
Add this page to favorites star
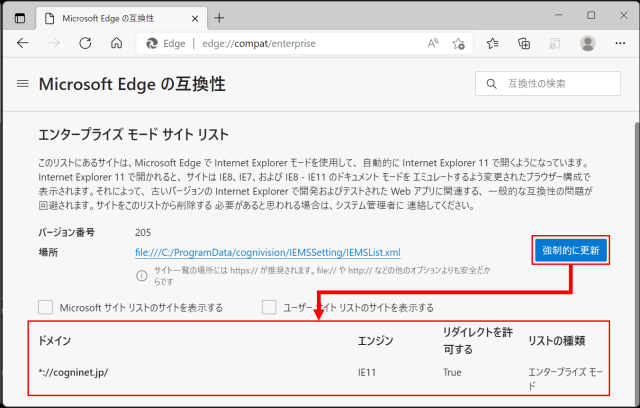[458, 43]
